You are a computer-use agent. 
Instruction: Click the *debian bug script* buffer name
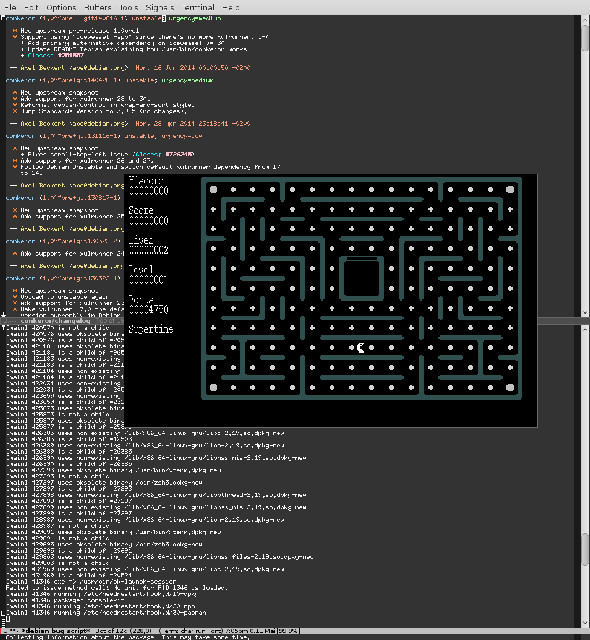[x=55, y=631]
